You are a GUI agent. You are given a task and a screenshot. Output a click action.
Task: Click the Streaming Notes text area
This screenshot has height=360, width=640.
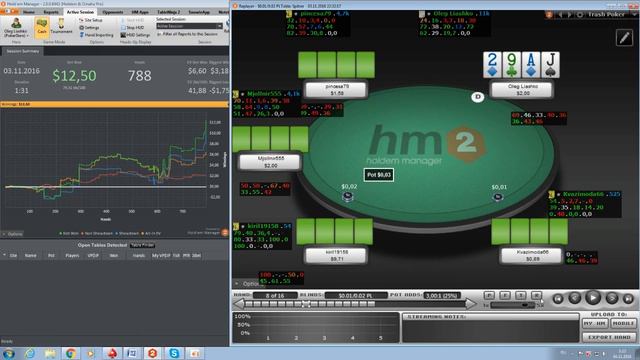(x=490, y=331)
